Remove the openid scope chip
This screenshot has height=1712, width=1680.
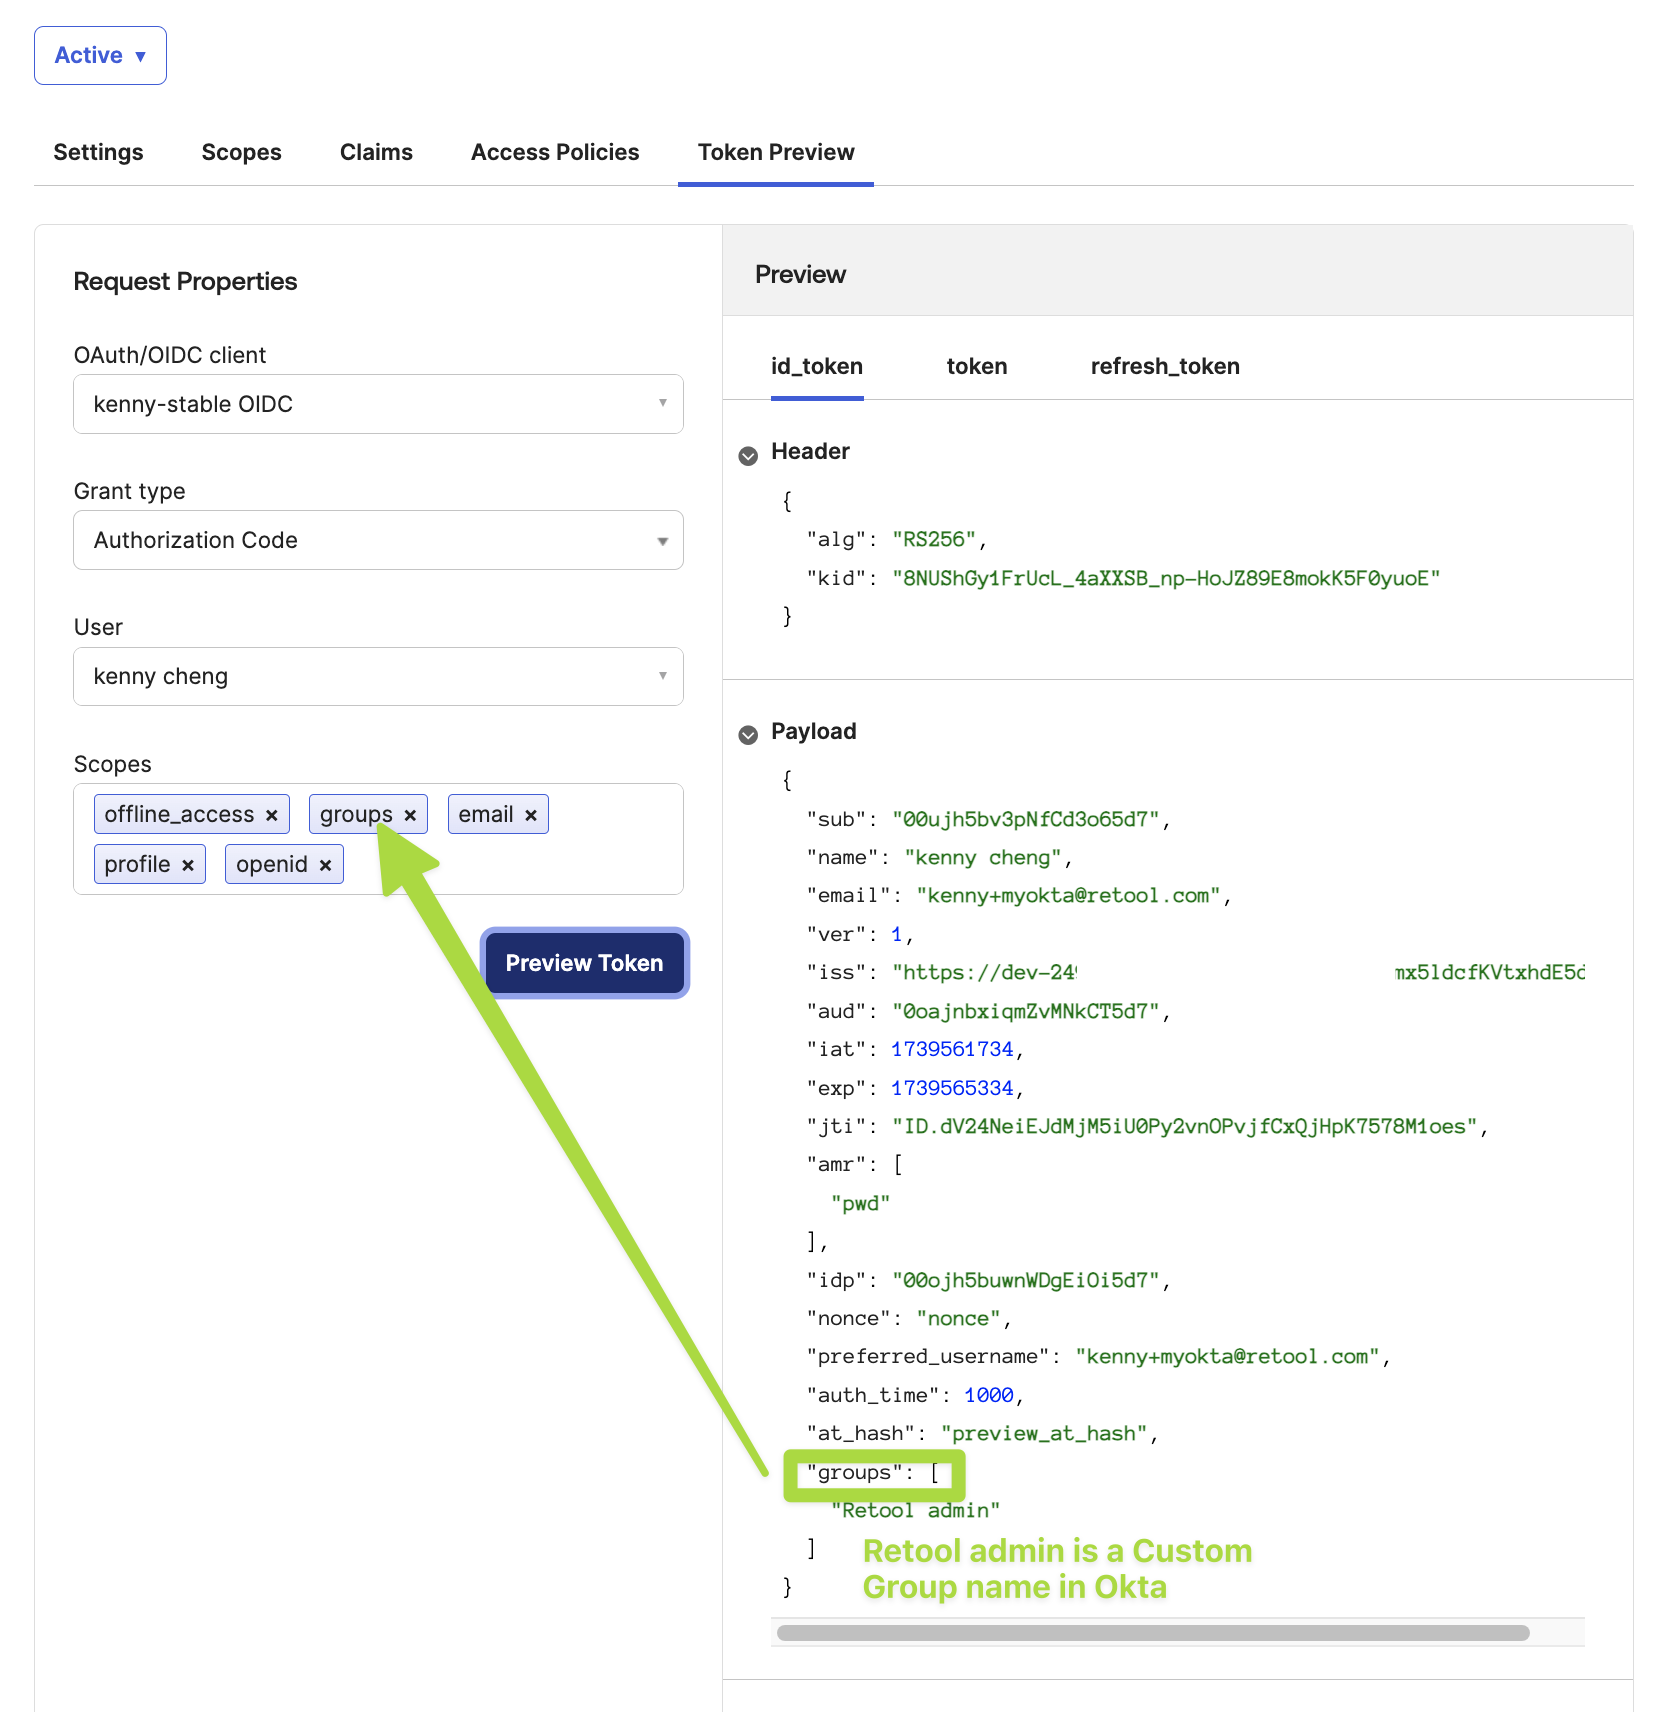click(325, 866)
